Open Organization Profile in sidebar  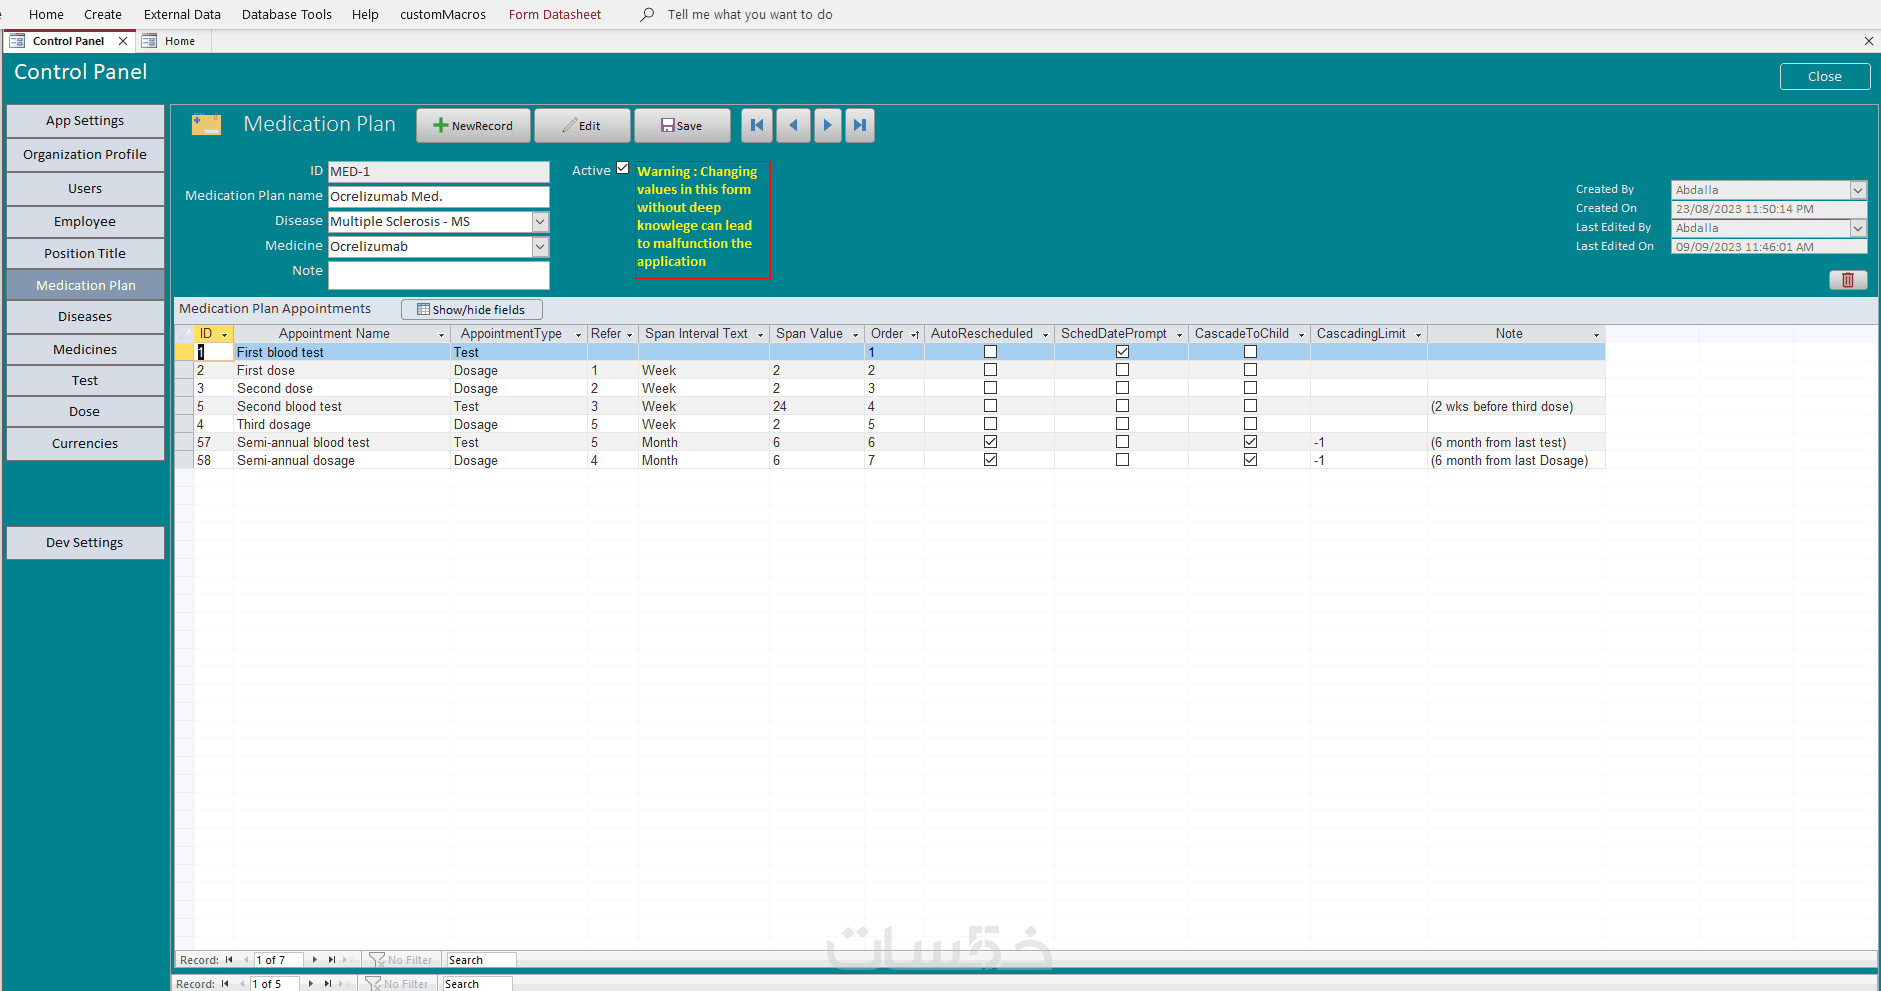pos(85,155)
